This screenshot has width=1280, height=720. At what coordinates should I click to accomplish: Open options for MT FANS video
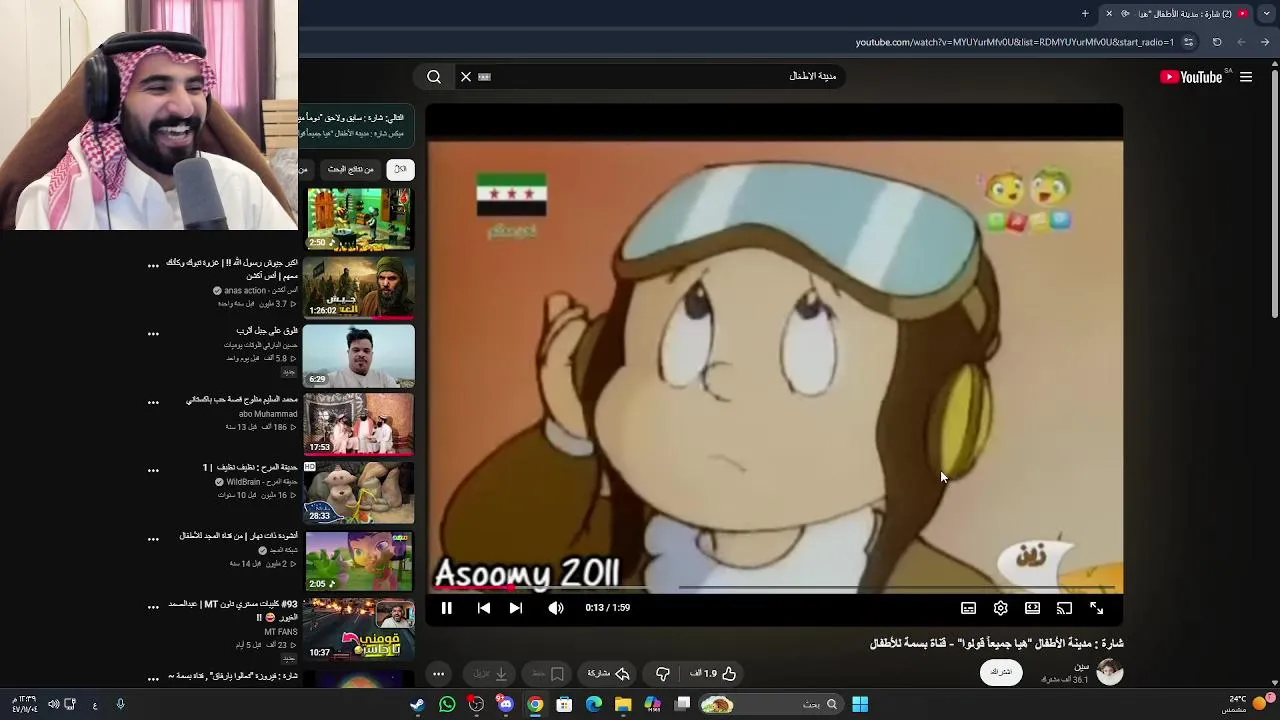[x=153, y=607]
